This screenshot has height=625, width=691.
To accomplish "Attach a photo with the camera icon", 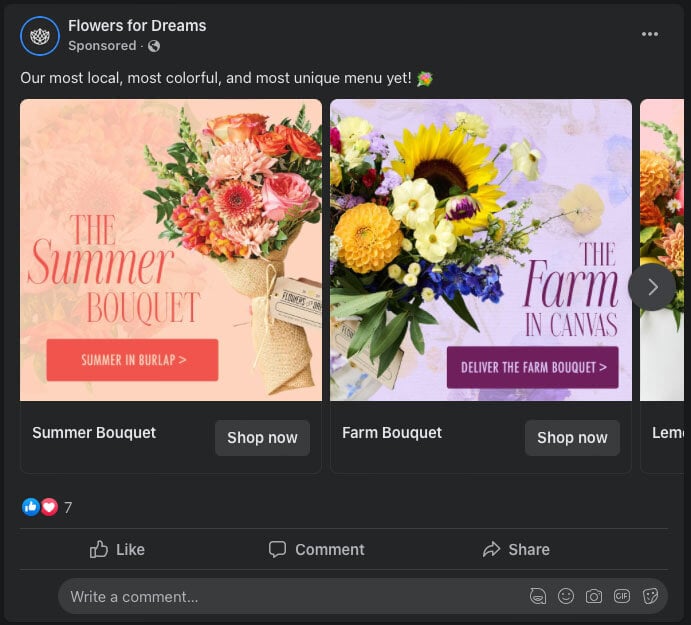I will point(594,597).
